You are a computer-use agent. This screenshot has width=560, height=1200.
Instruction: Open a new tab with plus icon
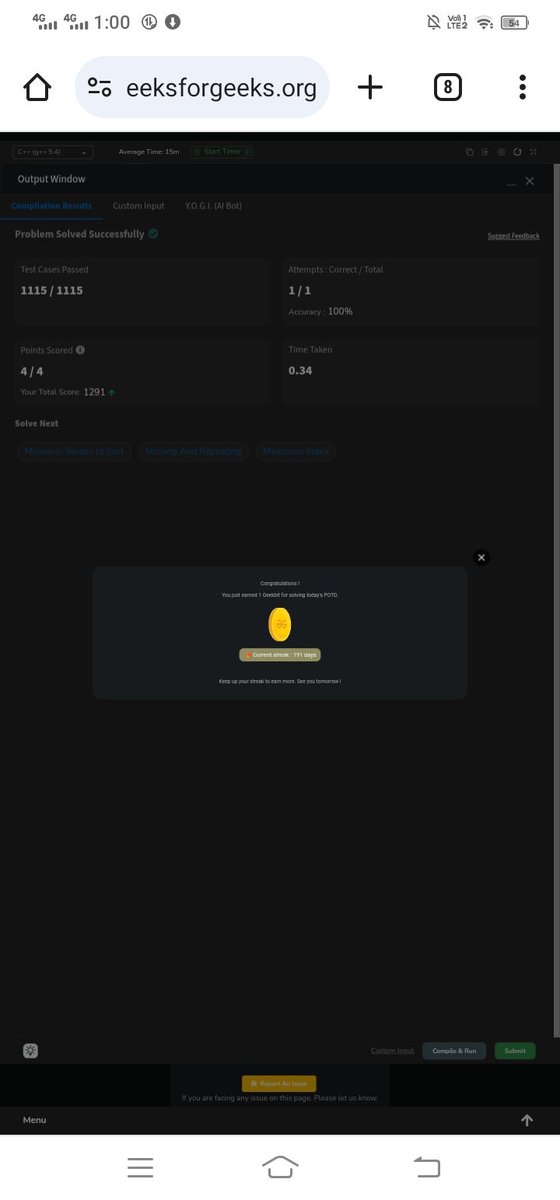(370, 88)
